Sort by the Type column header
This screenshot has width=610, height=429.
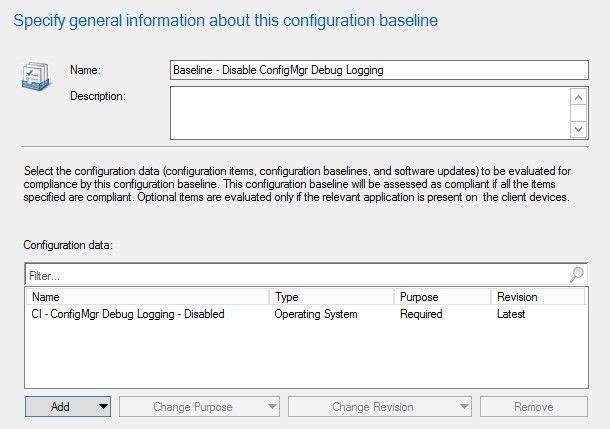(x=331, y=297)
